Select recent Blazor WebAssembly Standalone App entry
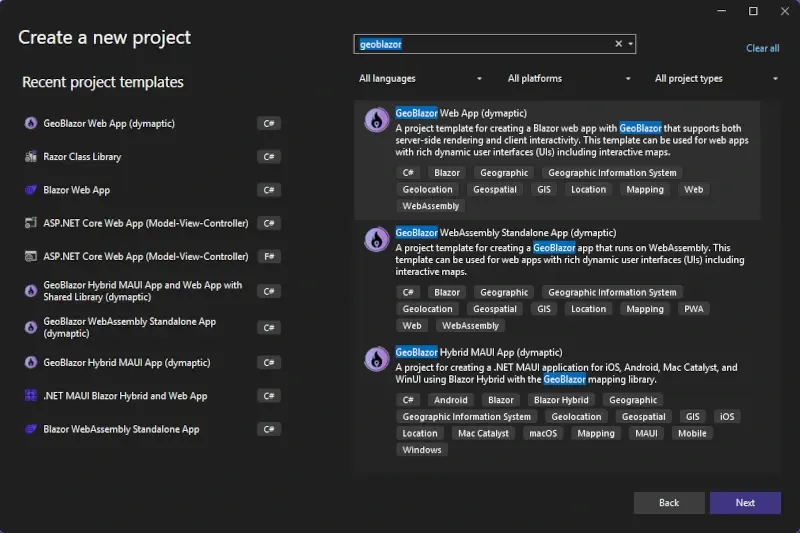Viewport: 800px width, 533px height. coord(121,429)
